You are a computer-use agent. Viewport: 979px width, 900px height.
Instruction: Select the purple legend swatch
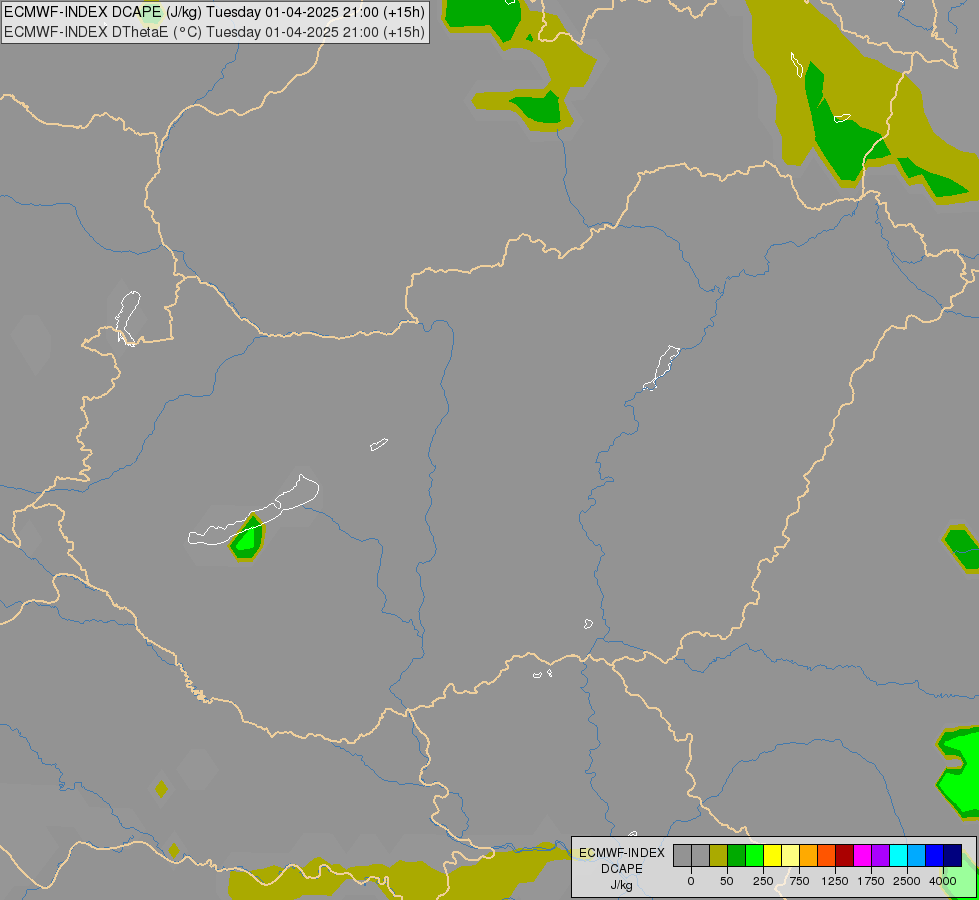tap(880, 855)
